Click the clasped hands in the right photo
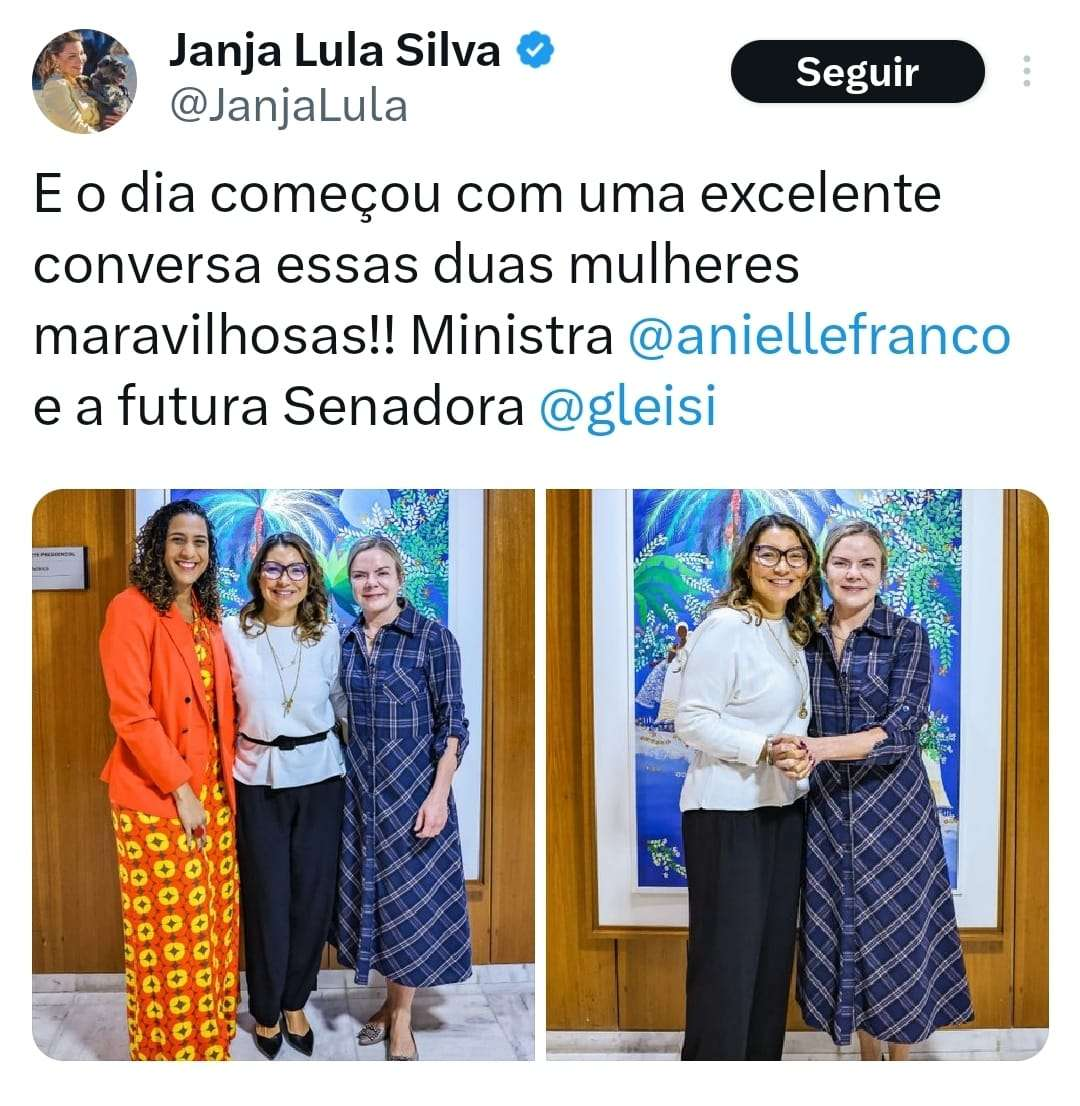The width and height of the screenshot is (1080, 1106). [x=791, y=755]
